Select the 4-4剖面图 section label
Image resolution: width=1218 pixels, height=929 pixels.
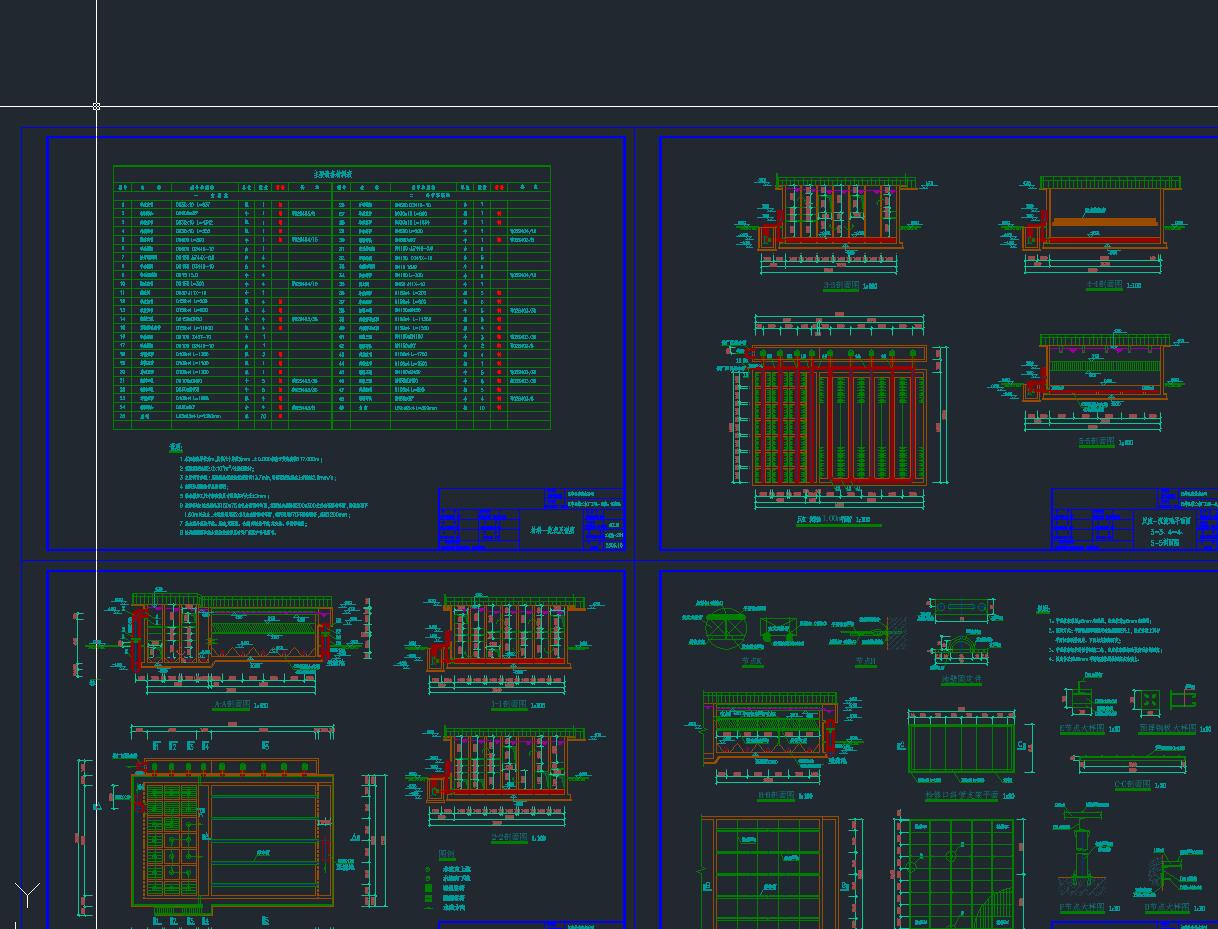click(1106, 285)
